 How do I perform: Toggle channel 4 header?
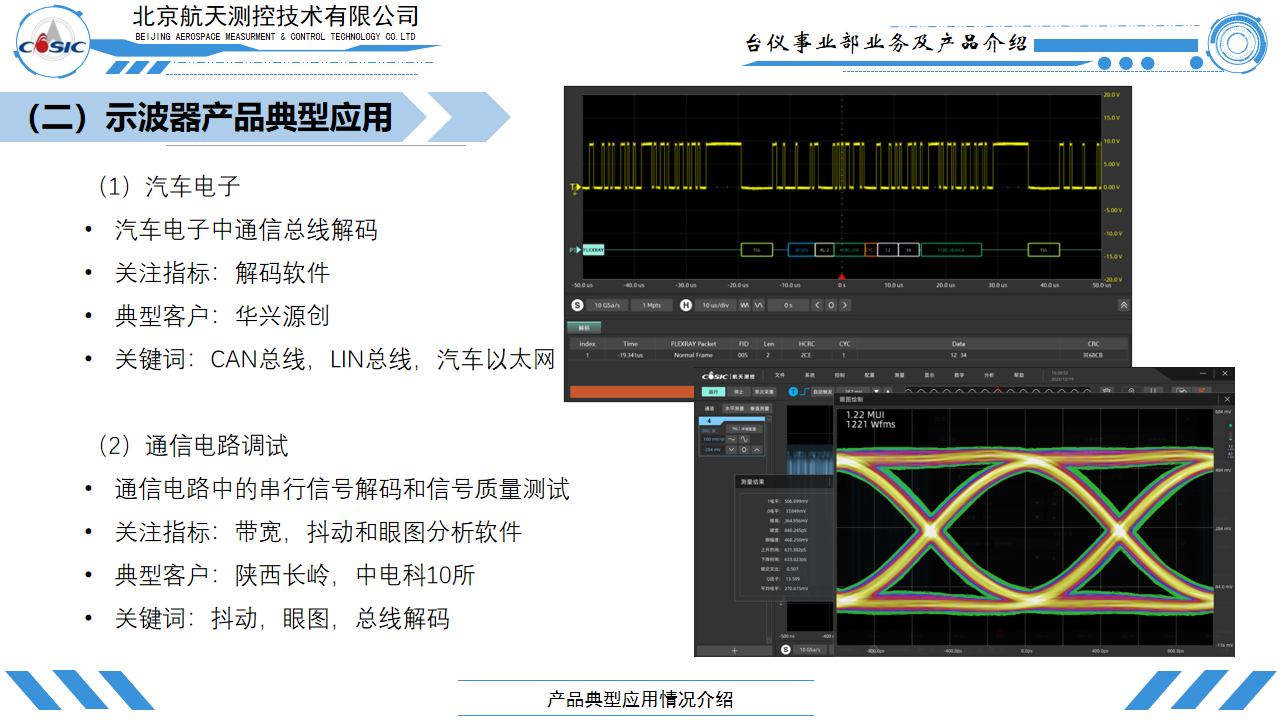coord(732,421)
